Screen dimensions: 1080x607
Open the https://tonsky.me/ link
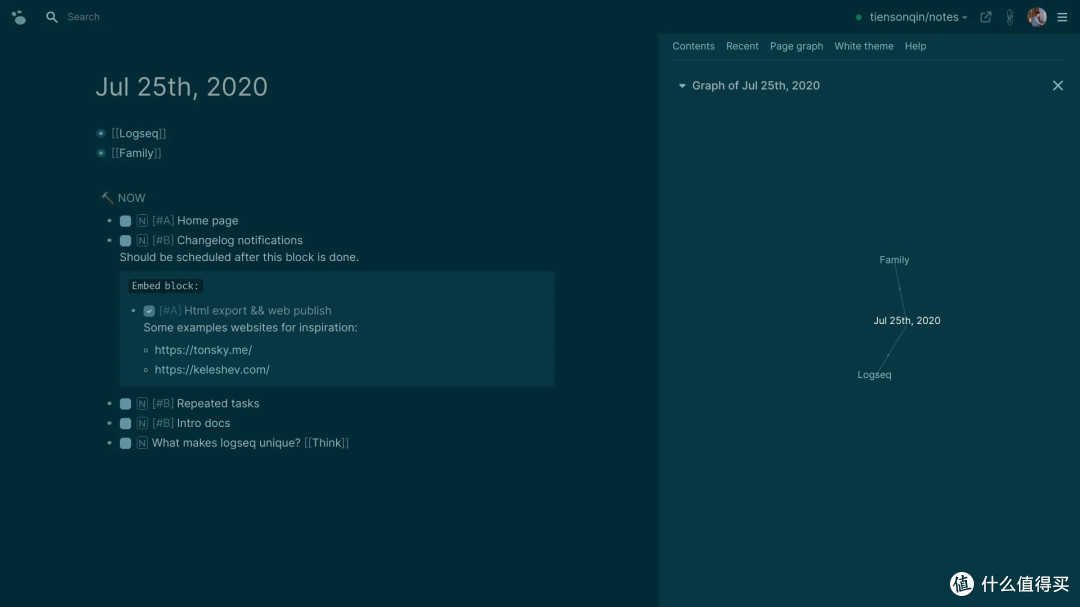click(203, 350)
